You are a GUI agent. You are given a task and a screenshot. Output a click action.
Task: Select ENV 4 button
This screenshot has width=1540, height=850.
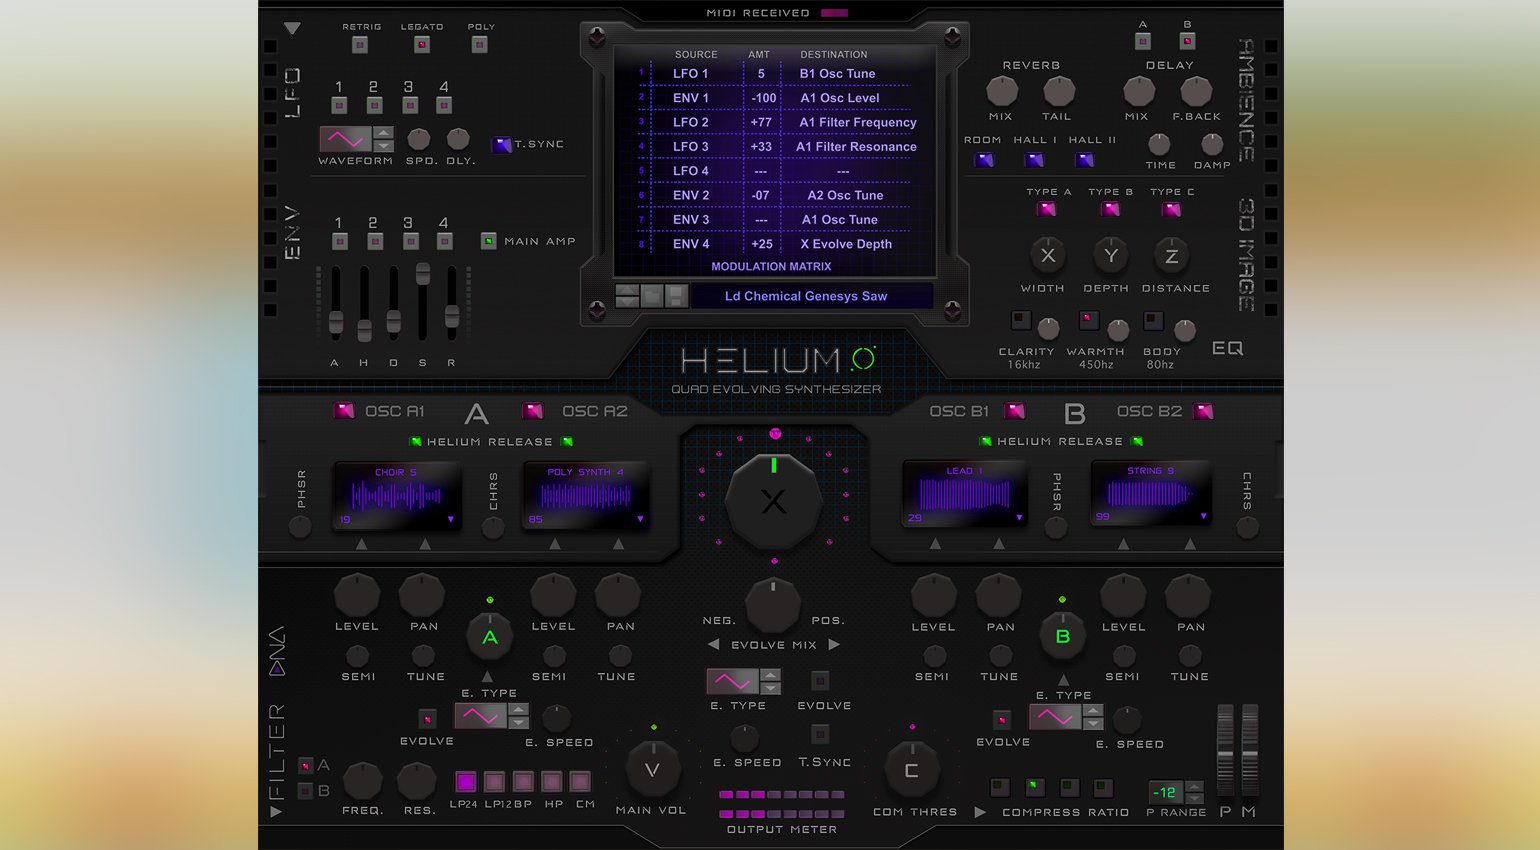click(x=445, y=241)
